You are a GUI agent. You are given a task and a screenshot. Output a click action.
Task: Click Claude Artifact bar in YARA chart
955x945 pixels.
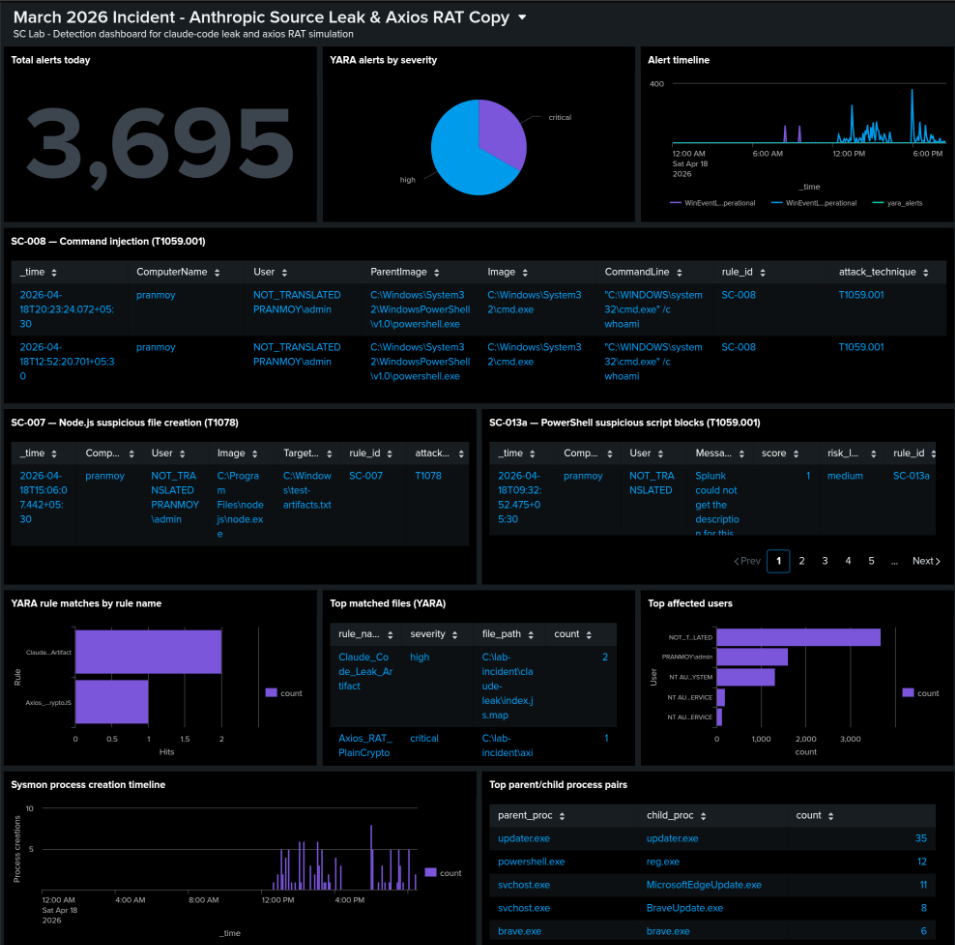tap(148, 652)
